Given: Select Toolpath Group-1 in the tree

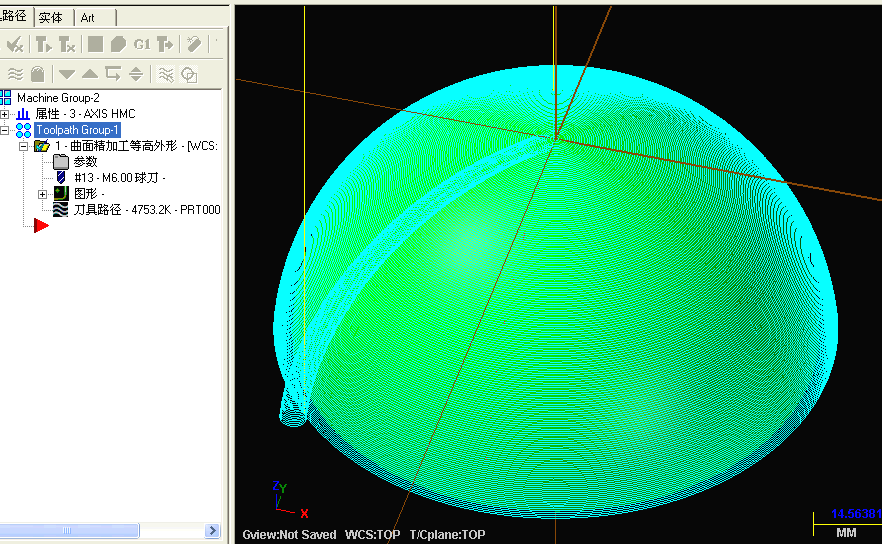Looking at the screenshot, I should (x=77, y=130).
